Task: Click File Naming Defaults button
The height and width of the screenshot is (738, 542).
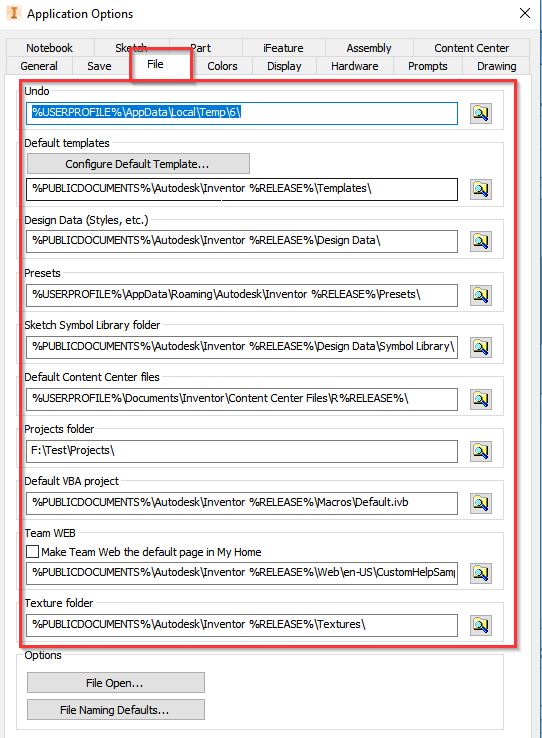Action: click(x=115, y=710)
